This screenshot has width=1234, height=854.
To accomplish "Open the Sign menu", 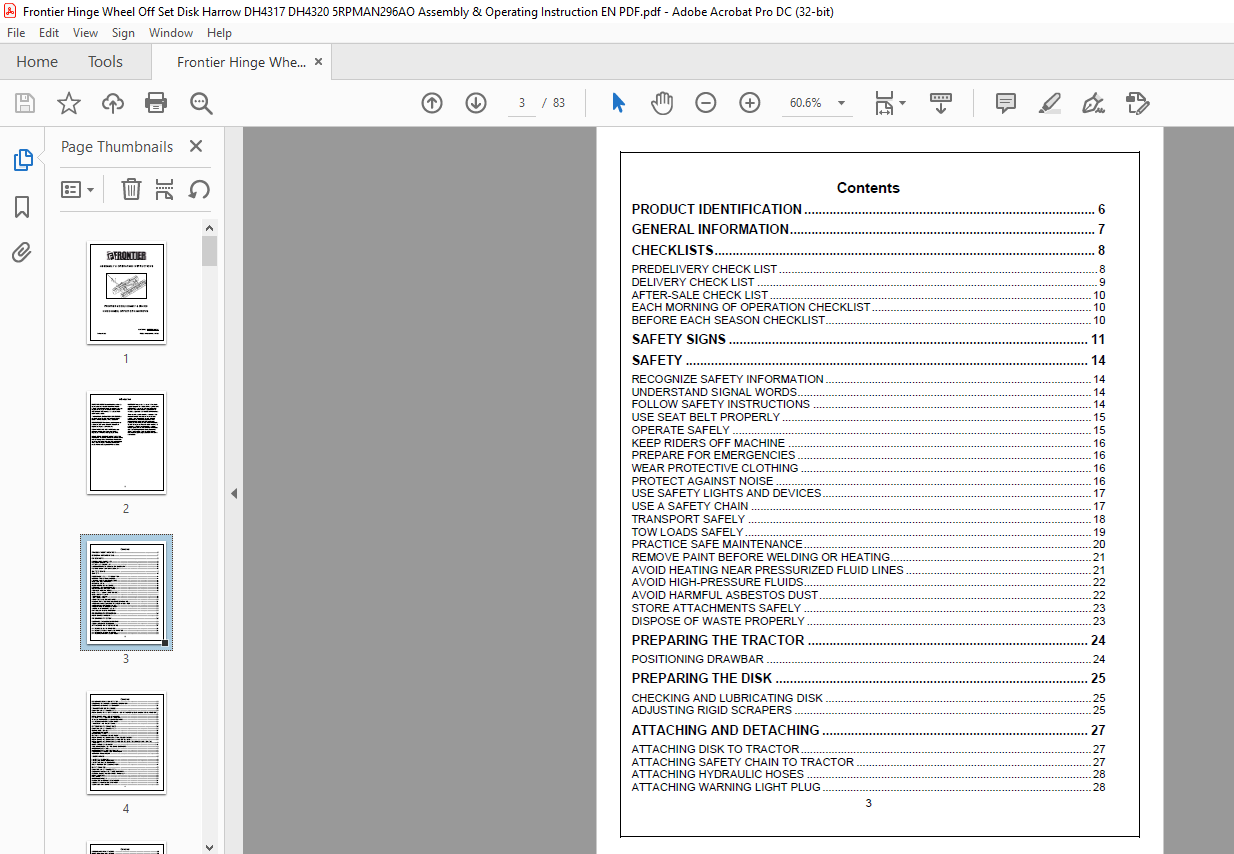I will [123, 33].
